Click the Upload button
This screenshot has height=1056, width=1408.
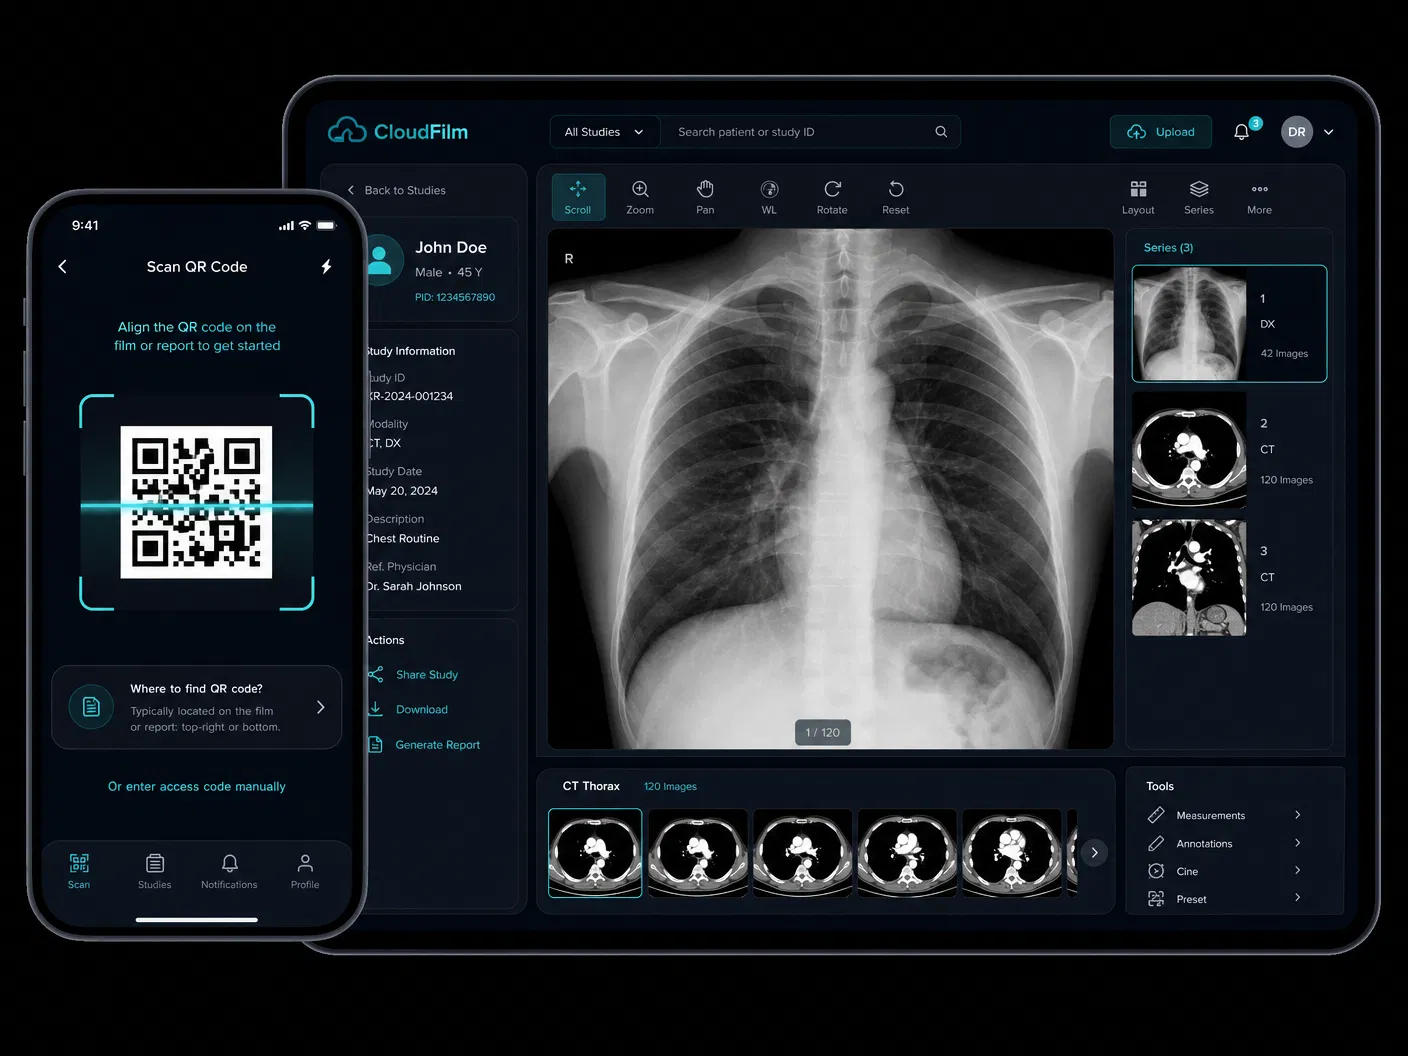pyautogui.click(x=1161, y=132)
